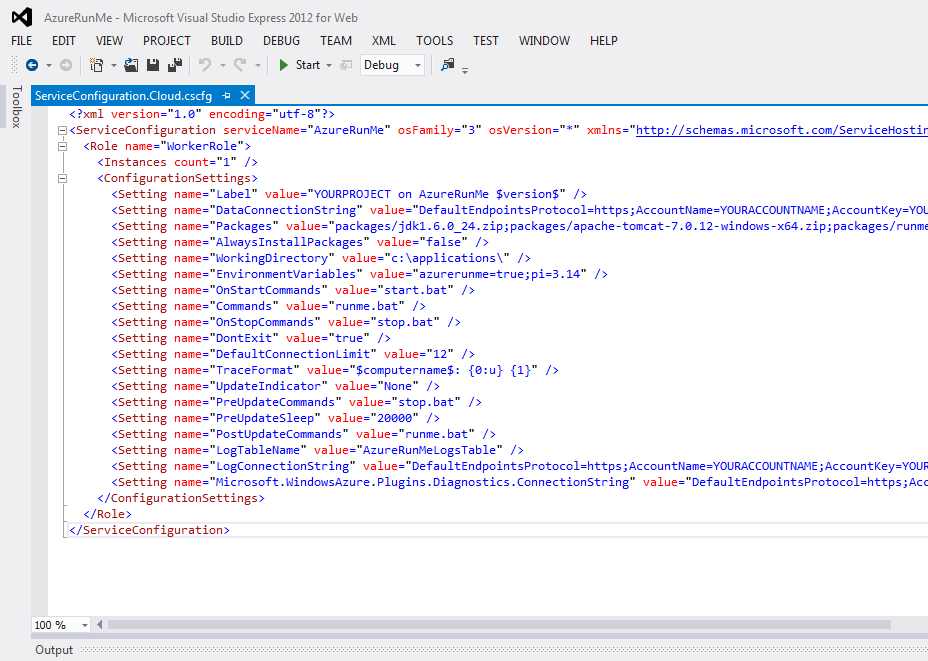Collapse the ServiceConfiguration XML node
This screenshot has height=661, width=928.
(62, 130)
